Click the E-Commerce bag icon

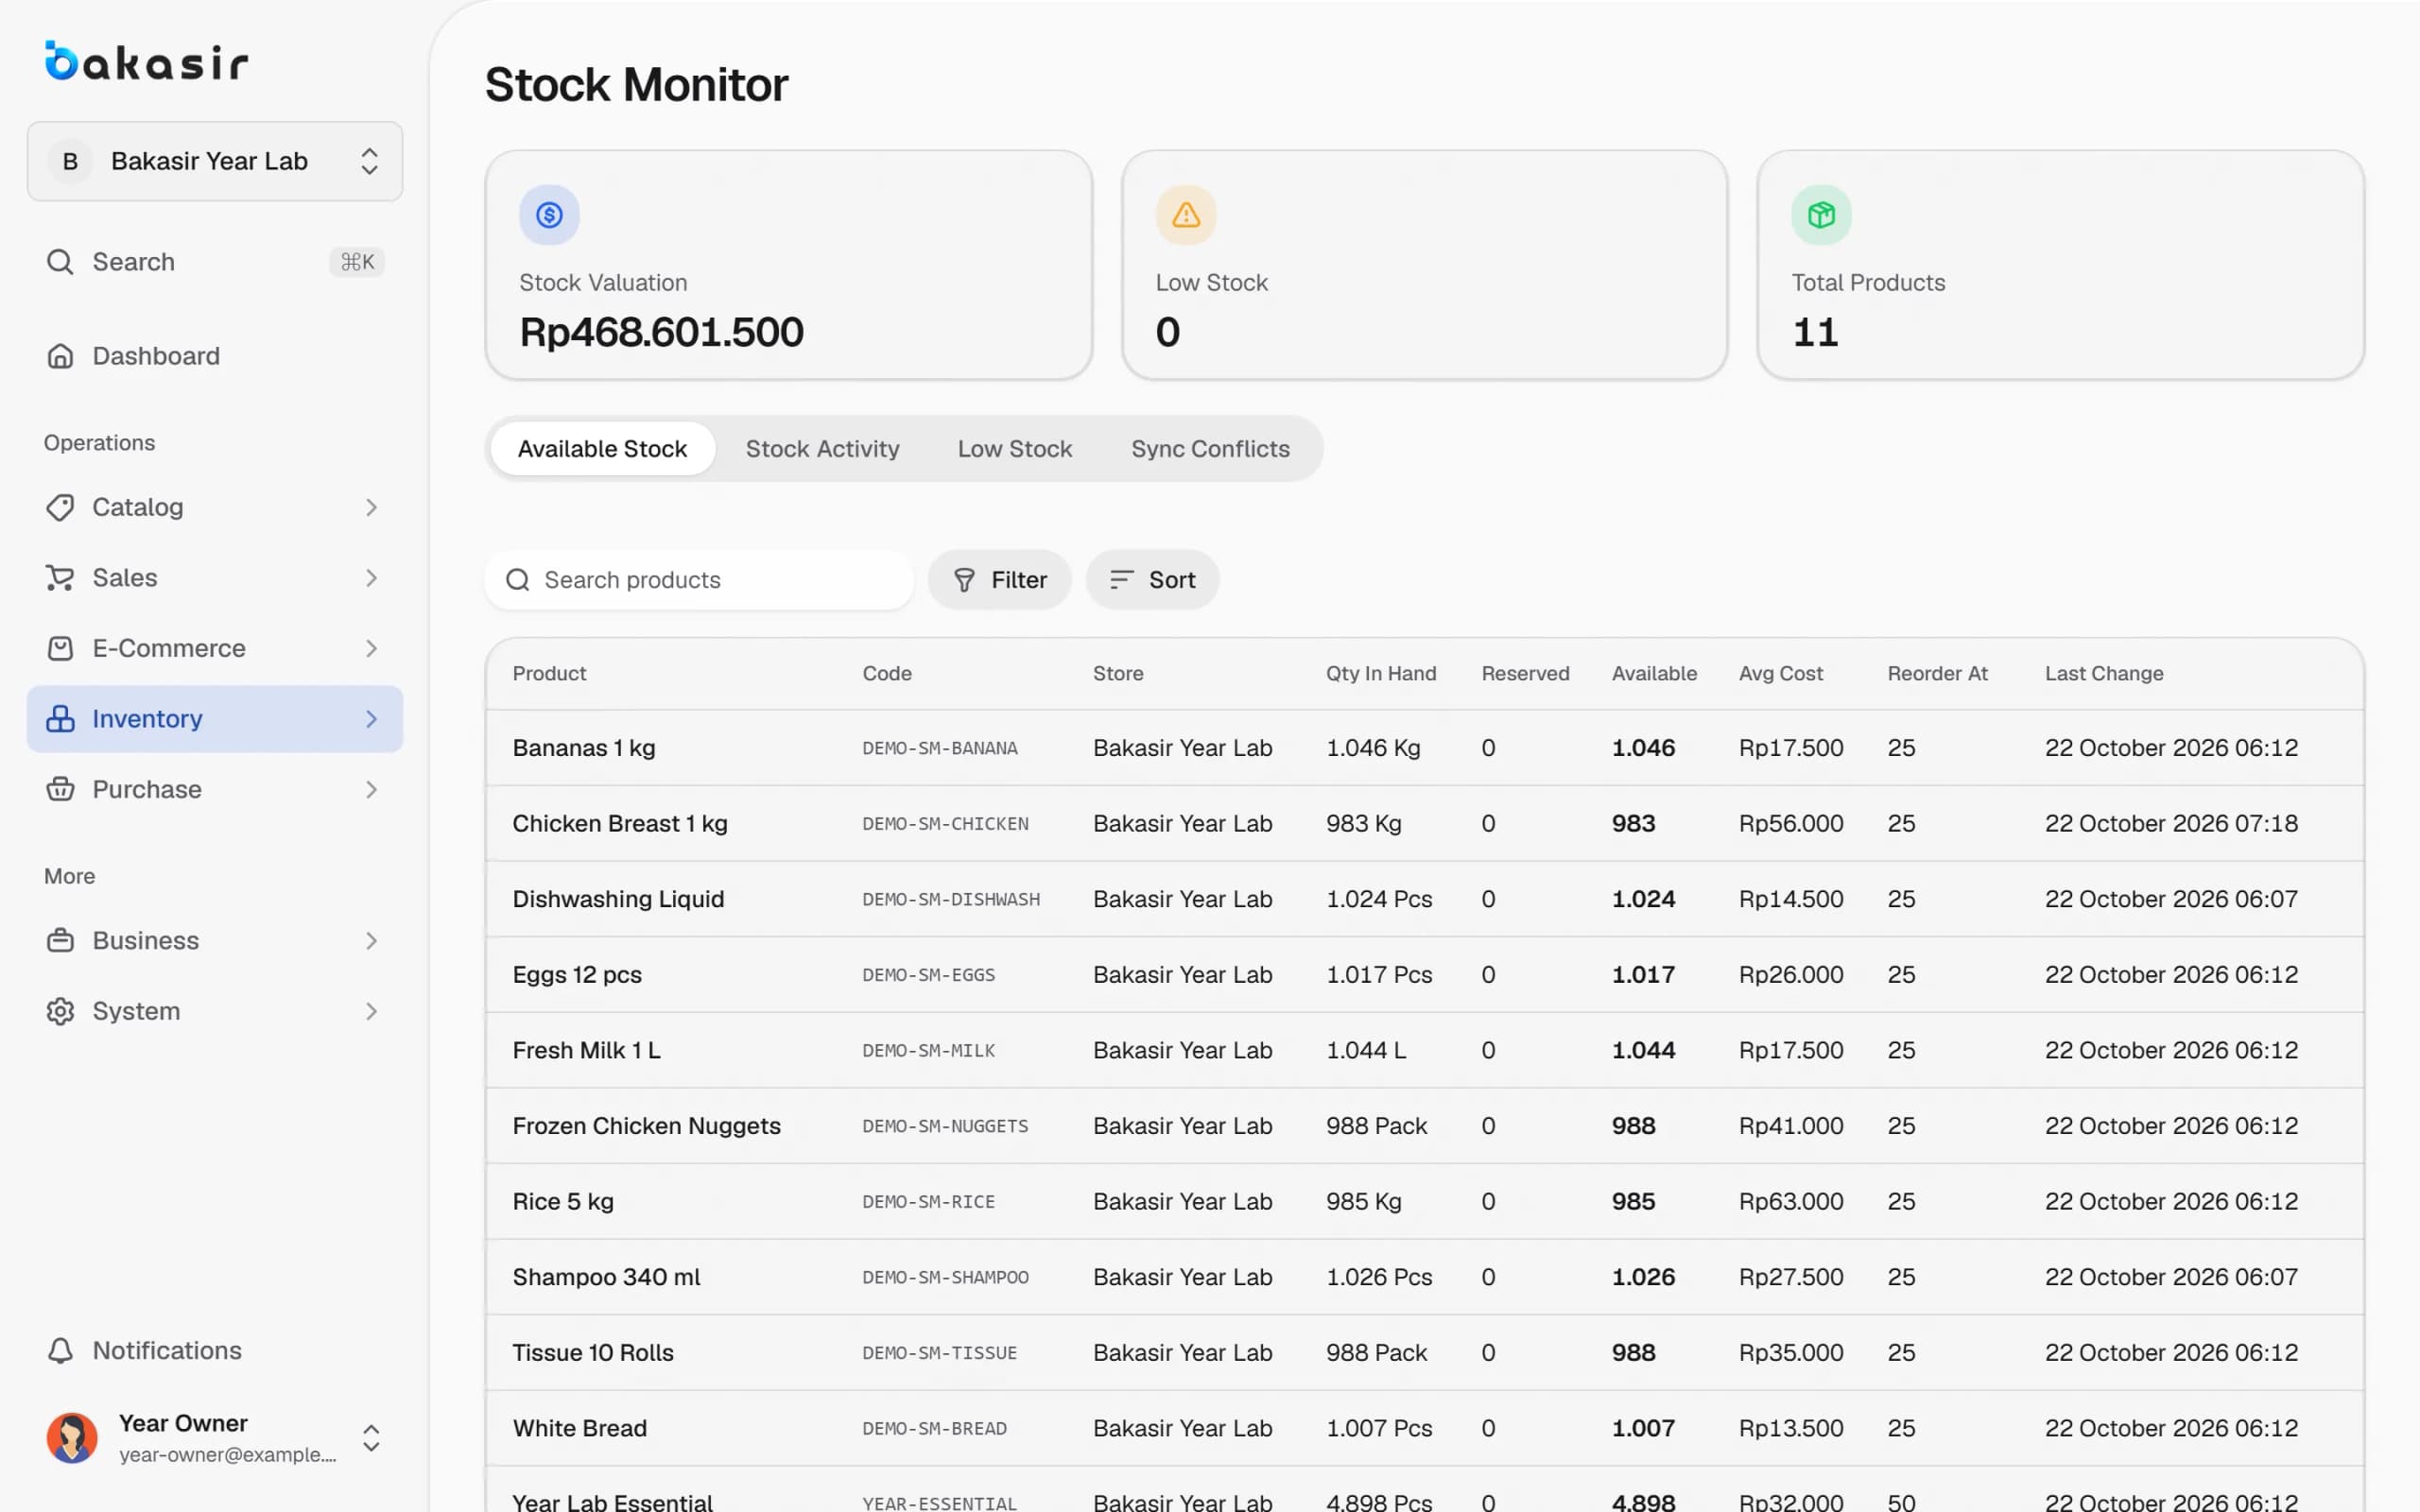click(x=60, y=648)
